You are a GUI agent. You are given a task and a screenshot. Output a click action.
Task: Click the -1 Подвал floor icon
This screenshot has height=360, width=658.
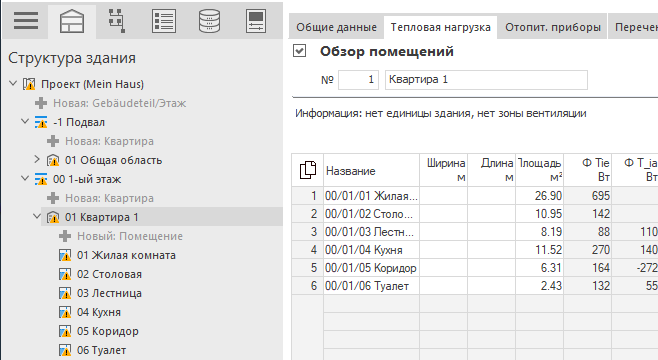(x=41, y=122)
